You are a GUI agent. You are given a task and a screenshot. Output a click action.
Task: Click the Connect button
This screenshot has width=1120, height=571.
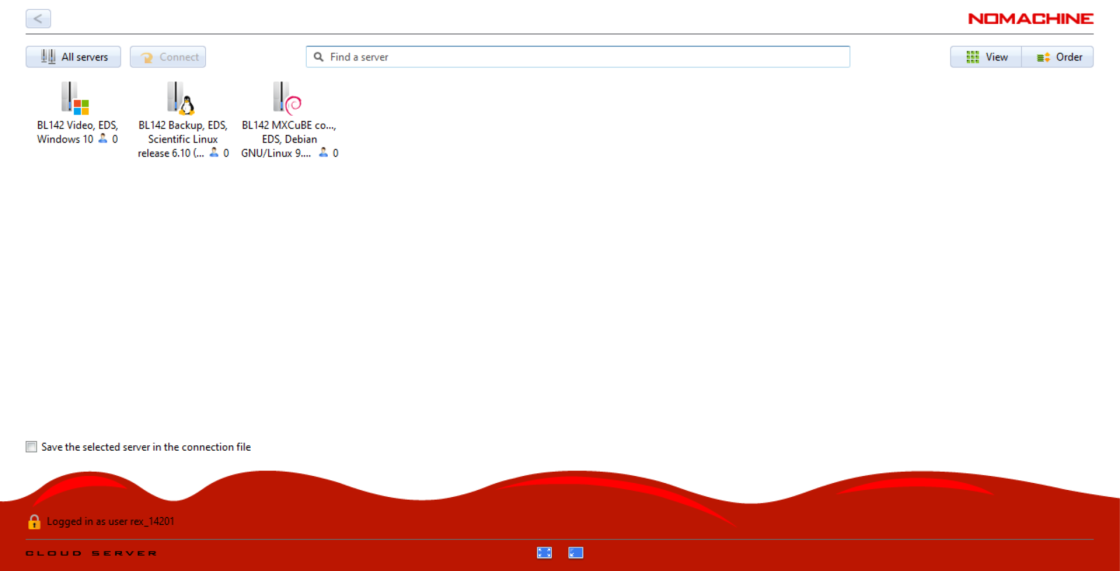168,57
